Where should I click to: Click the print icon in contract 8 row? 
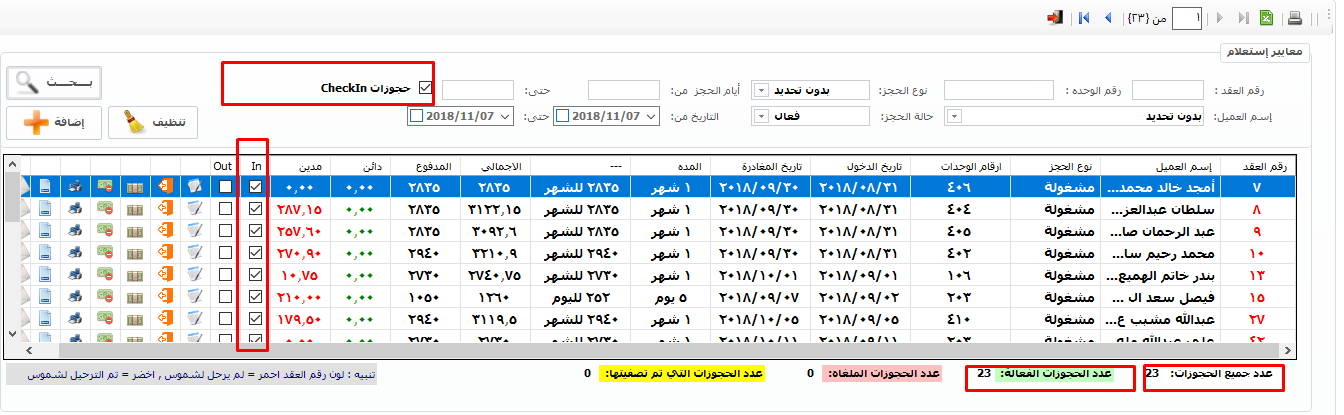76,208
